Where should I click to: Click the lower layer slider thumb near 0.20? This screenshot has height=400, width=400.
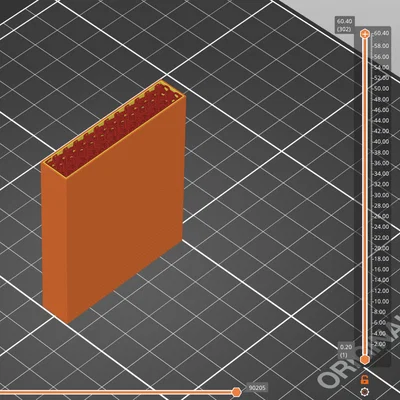[x=365, y=359]
